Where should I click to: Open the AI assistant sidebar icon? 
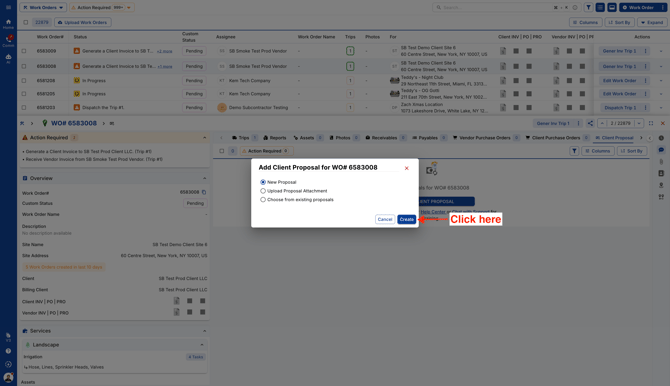point(8,59)
